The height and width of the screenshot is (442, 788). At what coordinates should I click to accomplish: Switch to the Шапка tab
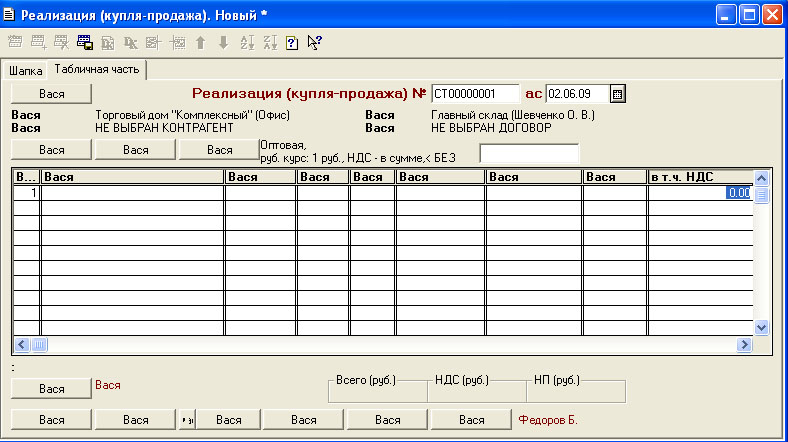[x=26, y=71]
